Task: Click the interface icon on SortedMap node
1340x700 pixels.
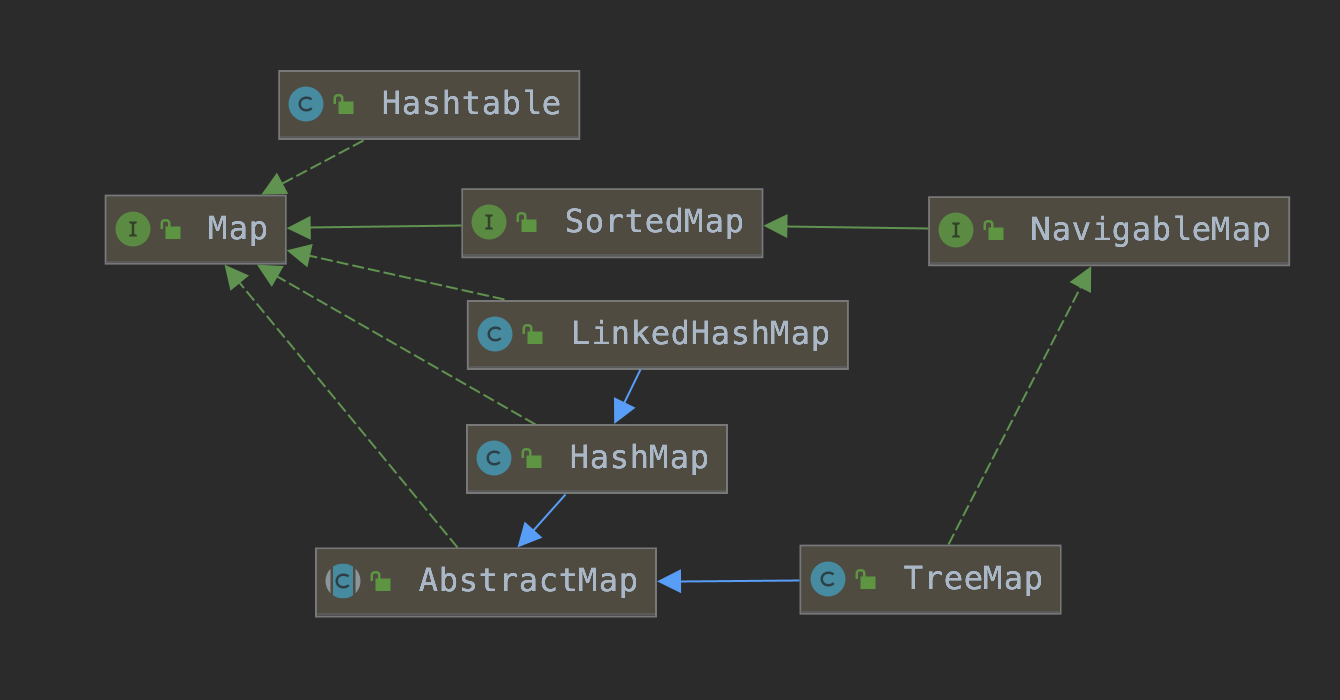Action: (489, 222)
